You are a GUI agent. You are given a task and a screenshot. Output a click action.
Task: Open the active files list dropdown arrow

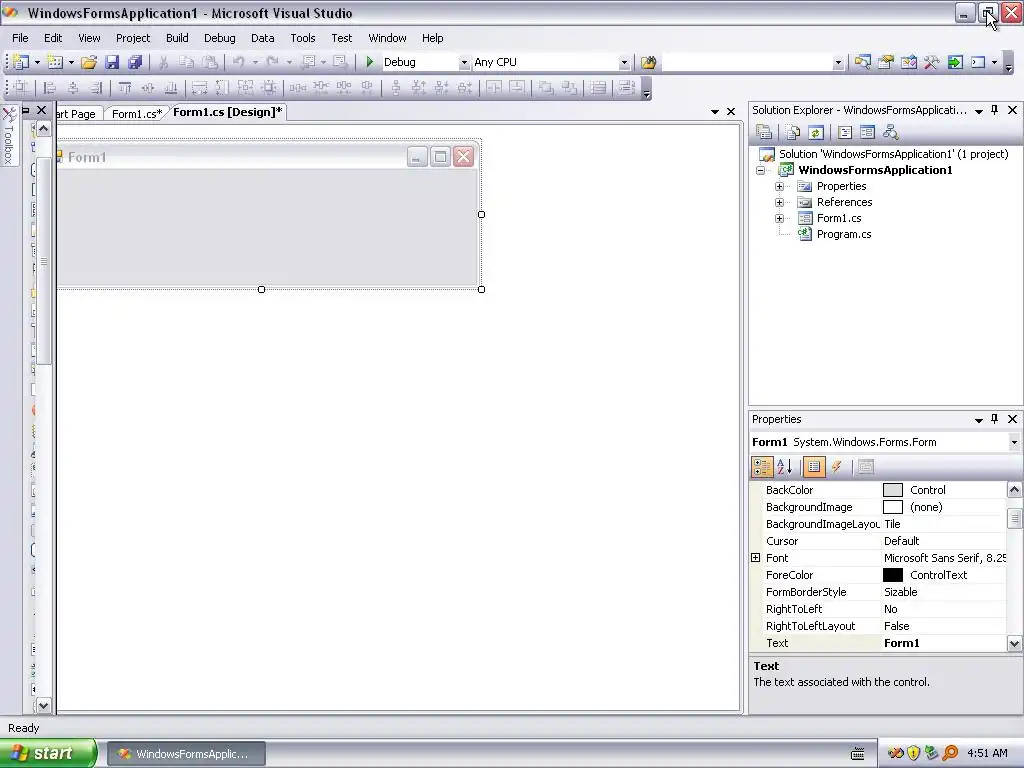coord(714,112)
